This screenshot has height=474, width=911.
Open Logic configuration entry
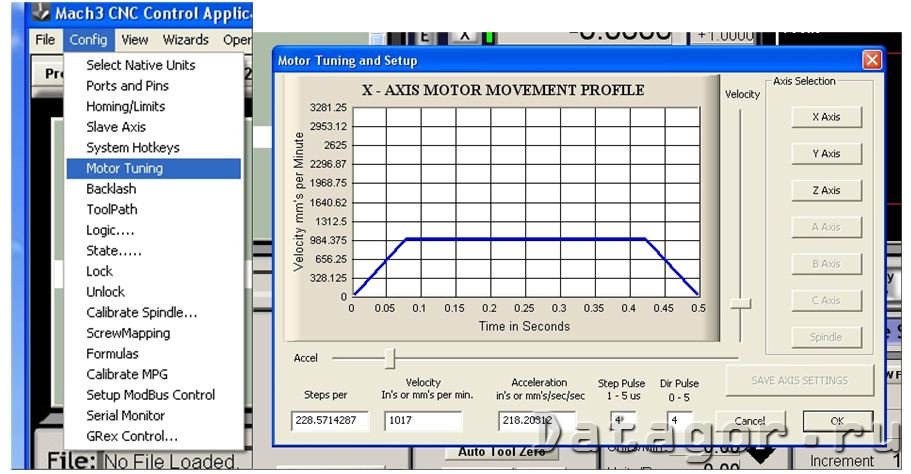(x=153, y=230)
